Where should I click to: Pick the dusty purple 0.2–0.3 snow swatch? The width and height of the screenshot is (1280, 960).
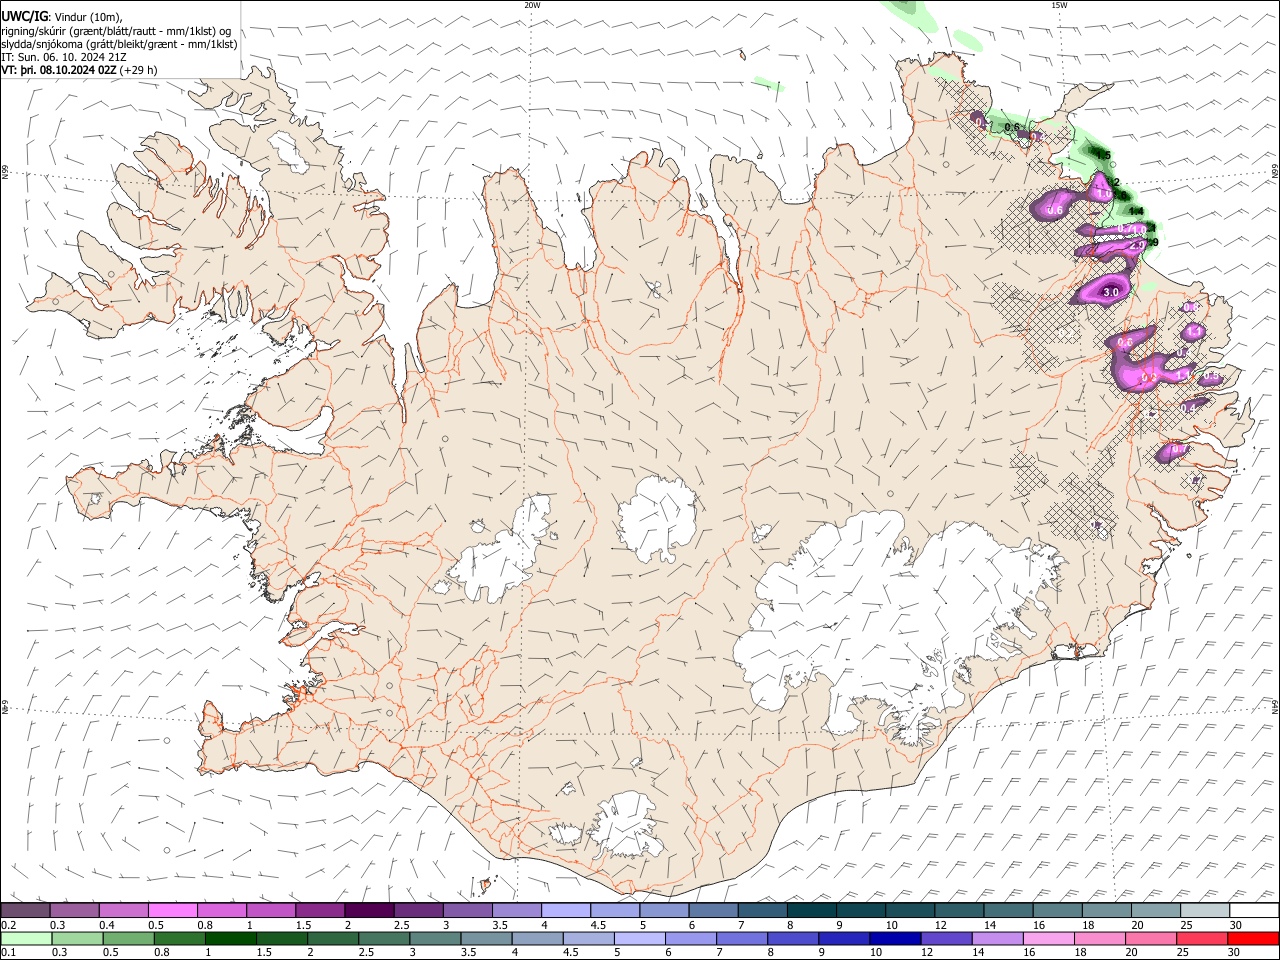25,910
